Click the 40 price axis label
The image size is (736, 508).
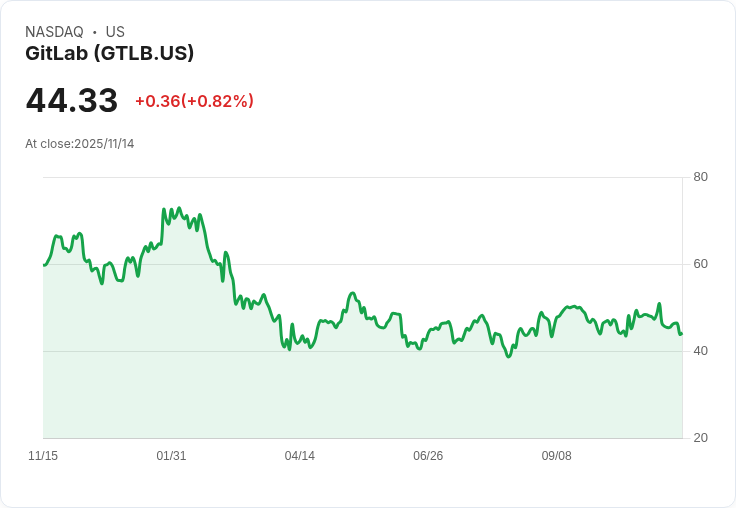click(x=700, y=351)
